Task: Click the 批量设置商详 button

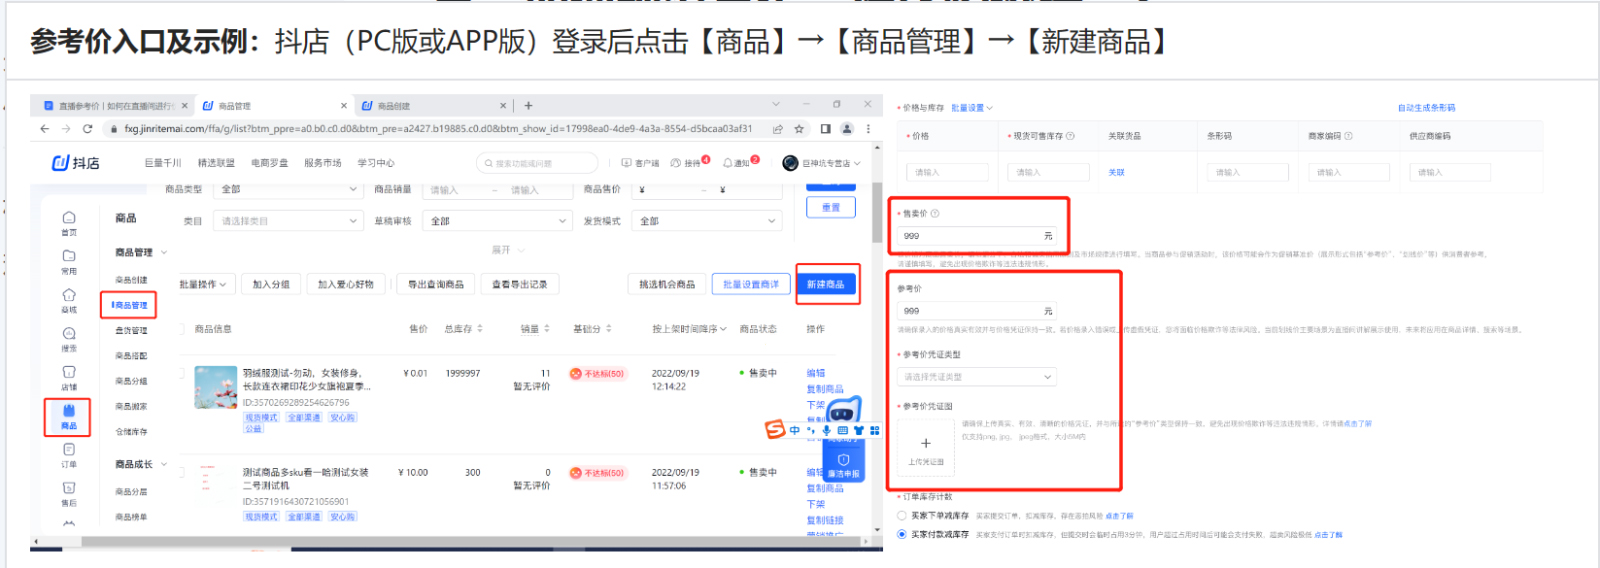Action: tap(751, 285)
